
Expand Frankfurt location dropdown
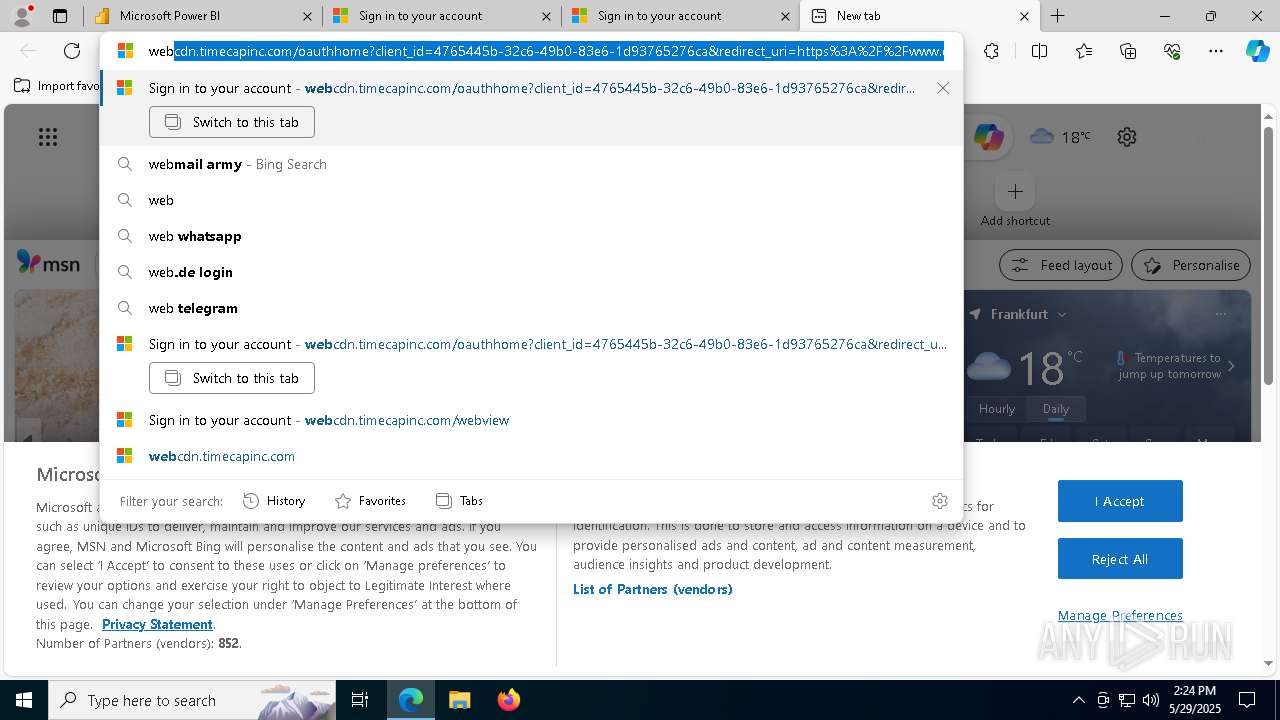[x=1062, y=314]
